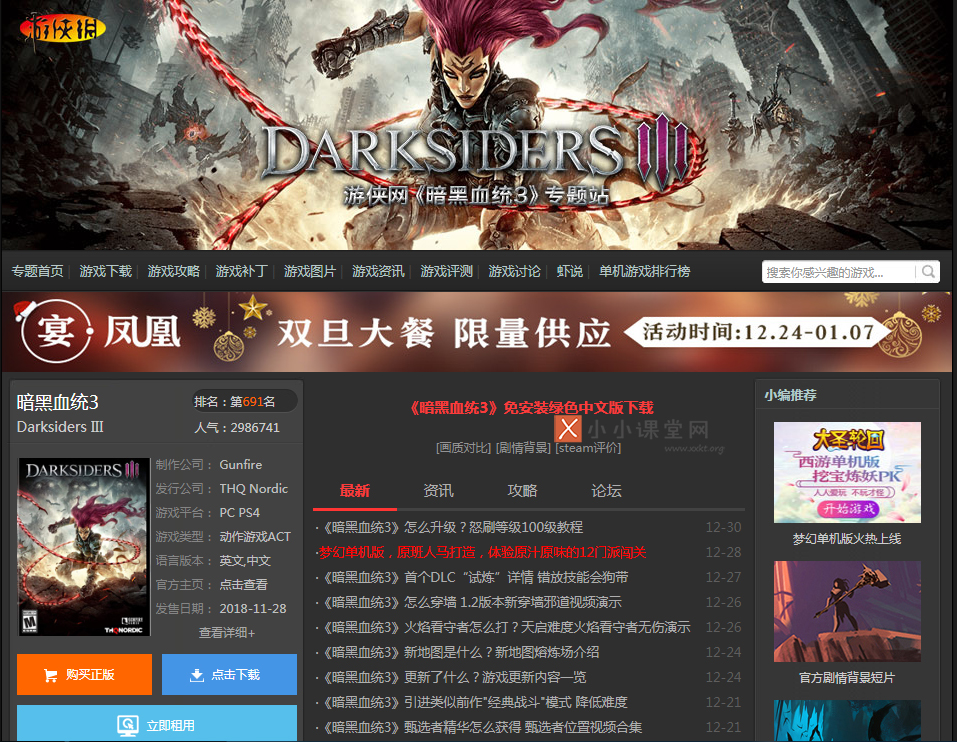Go to 游戏讨论 in navigation
The image size is (957, 742).
(x=515, y=272)
